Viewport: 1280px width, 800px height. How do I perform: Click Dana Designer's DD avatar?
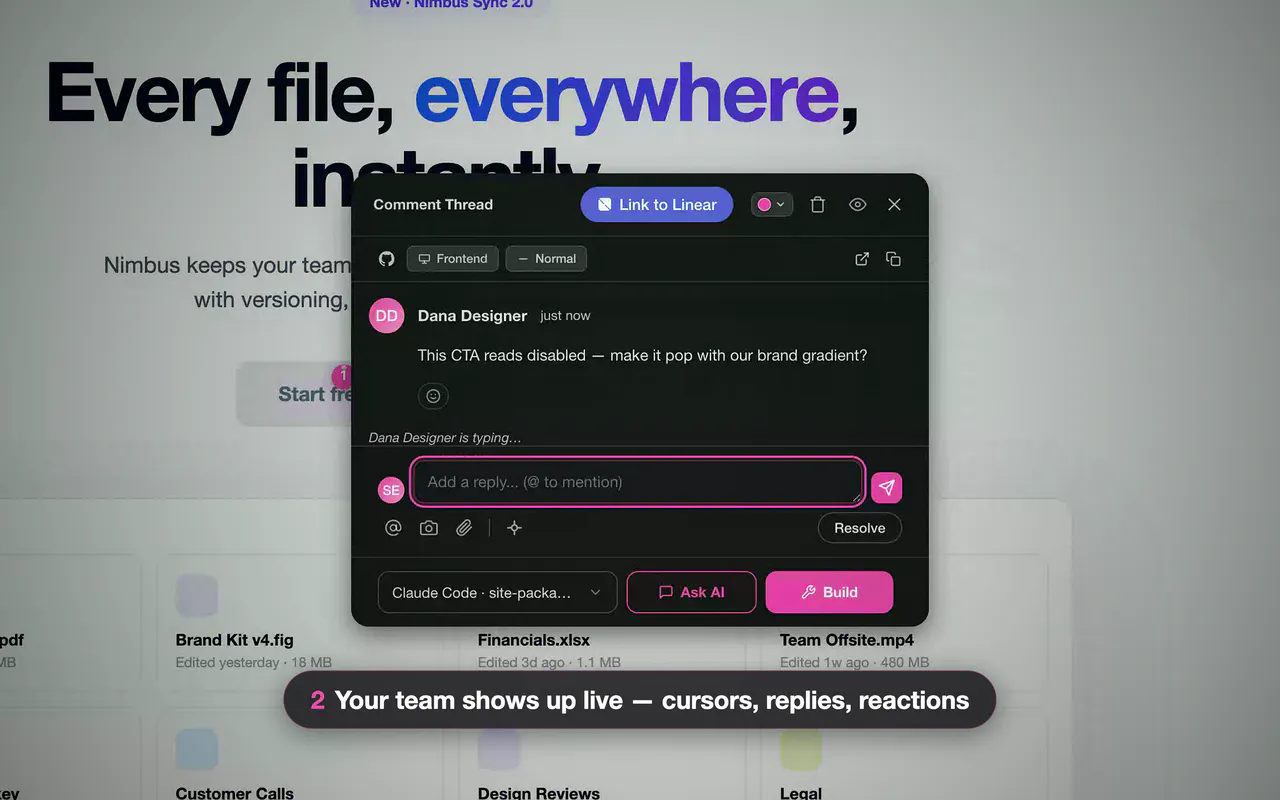tap(387, 316)
